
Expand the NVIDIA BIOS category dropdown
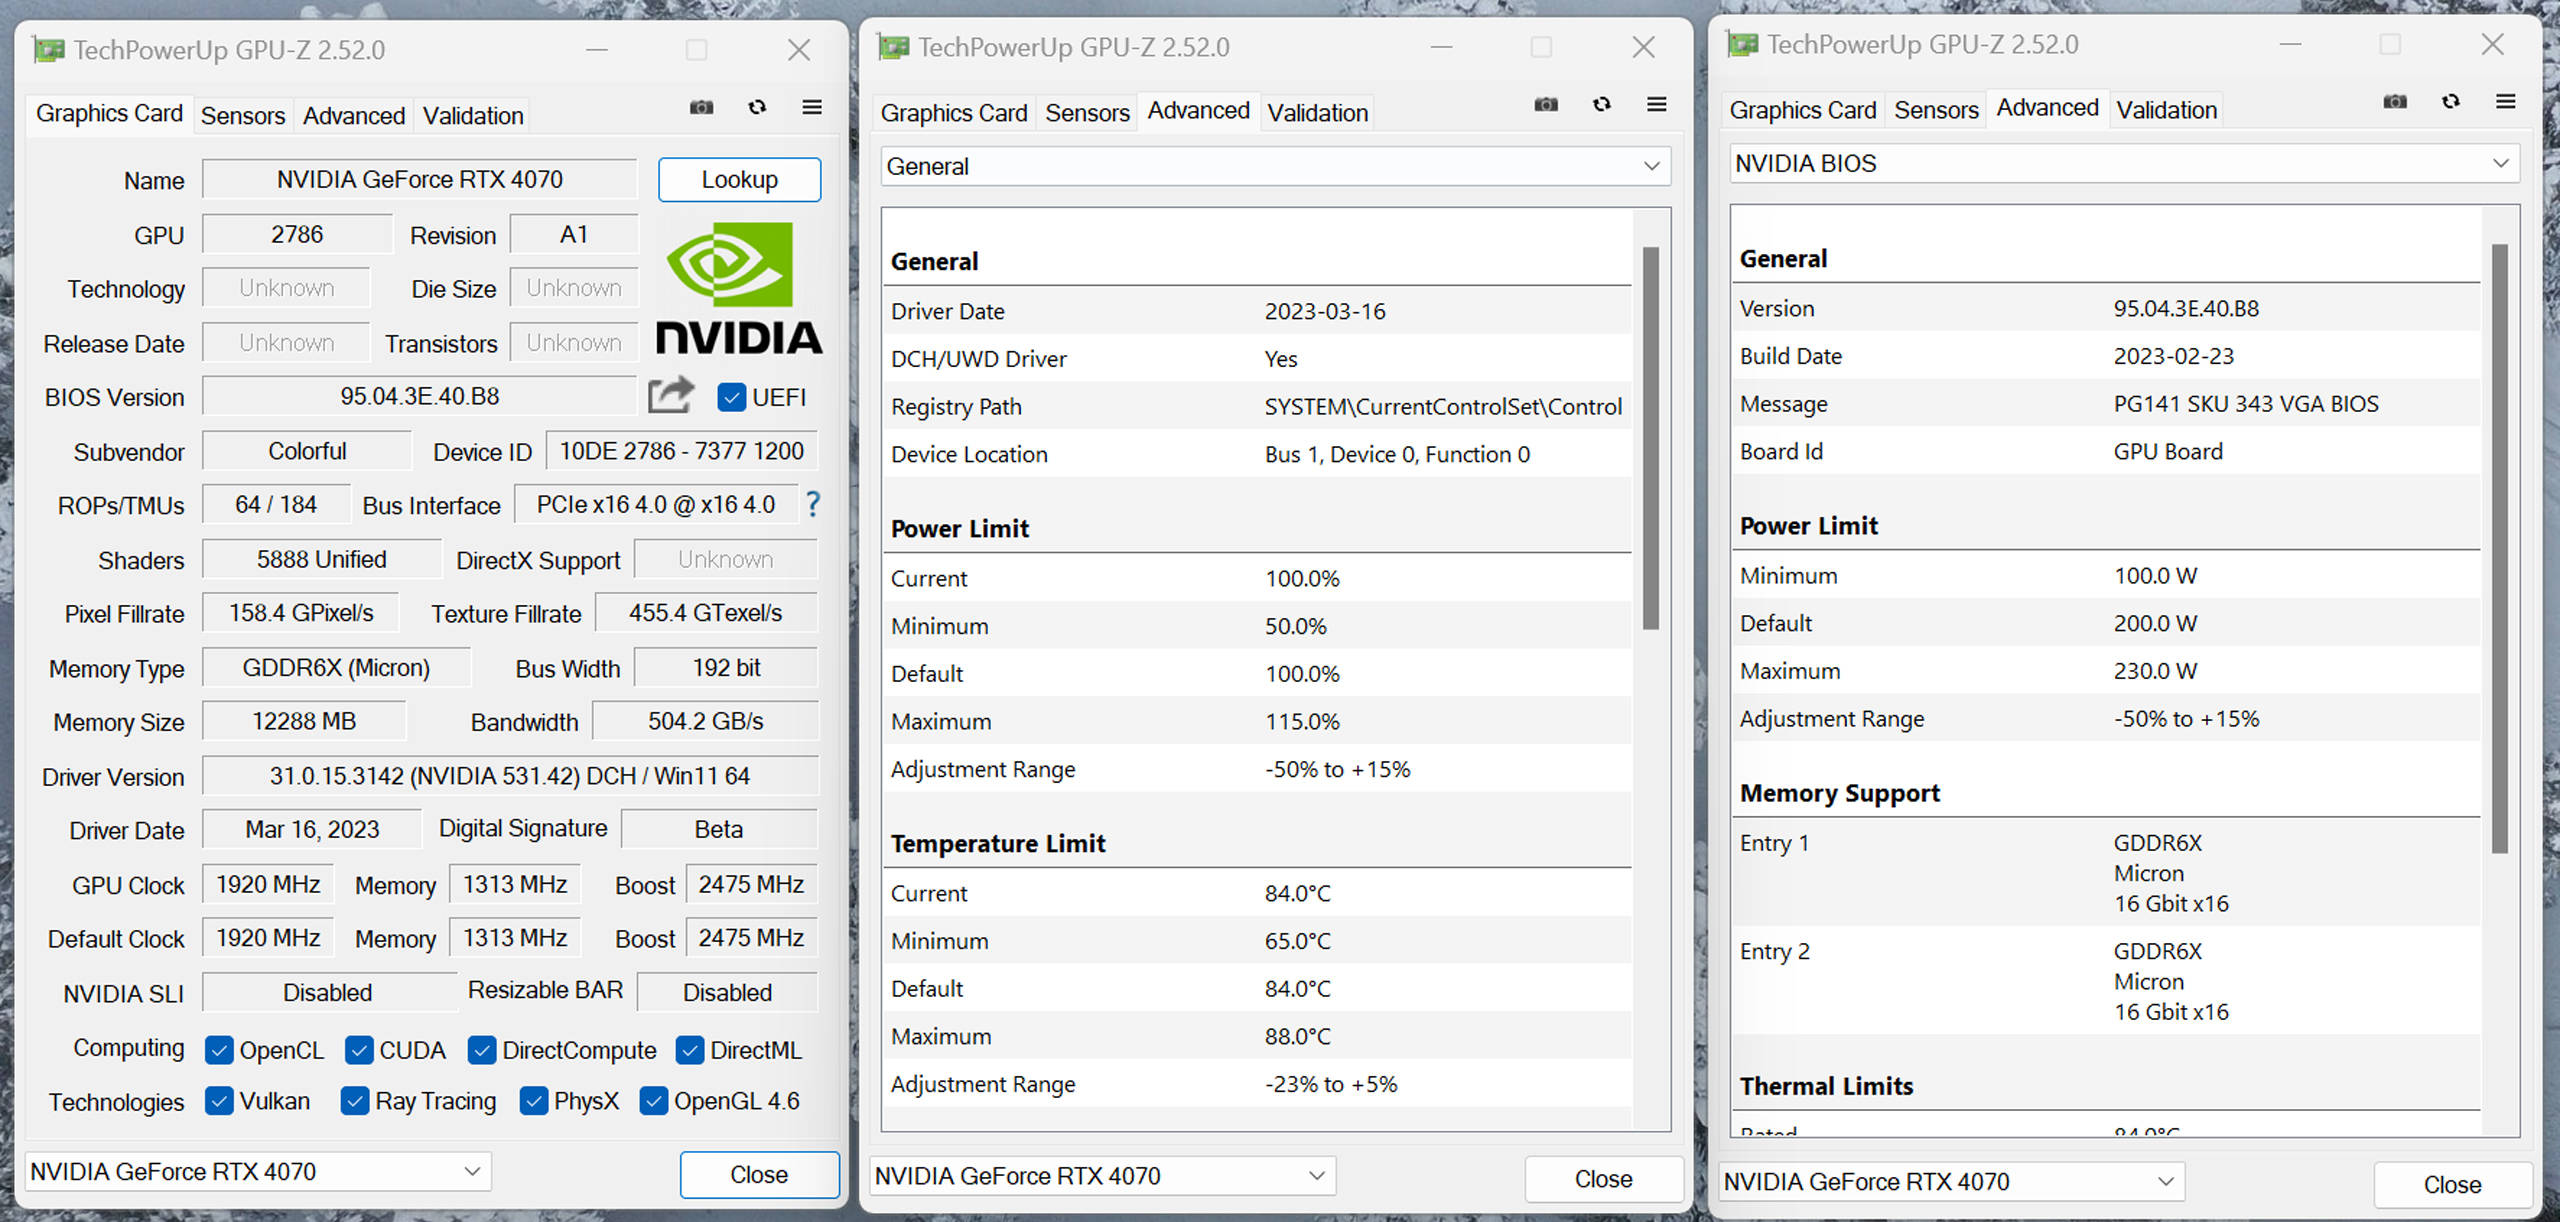(2123, 163)
